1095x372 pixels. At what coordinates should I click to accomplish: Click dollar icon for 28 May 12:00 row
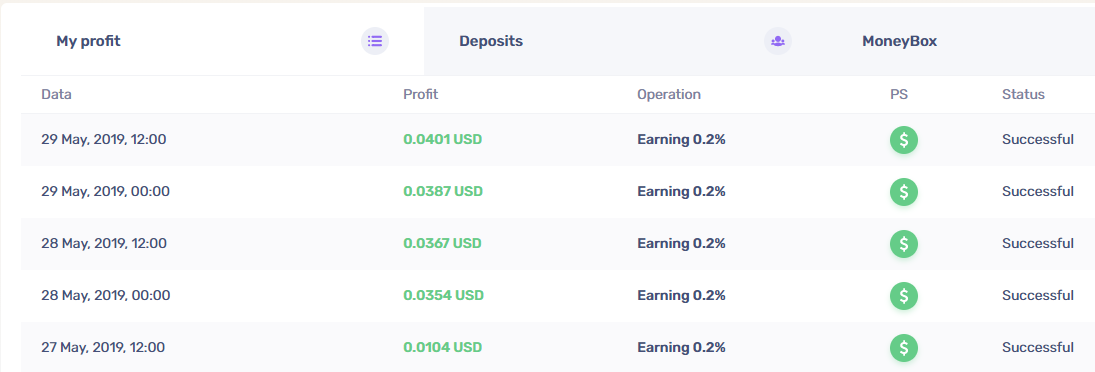click(904, 244)
